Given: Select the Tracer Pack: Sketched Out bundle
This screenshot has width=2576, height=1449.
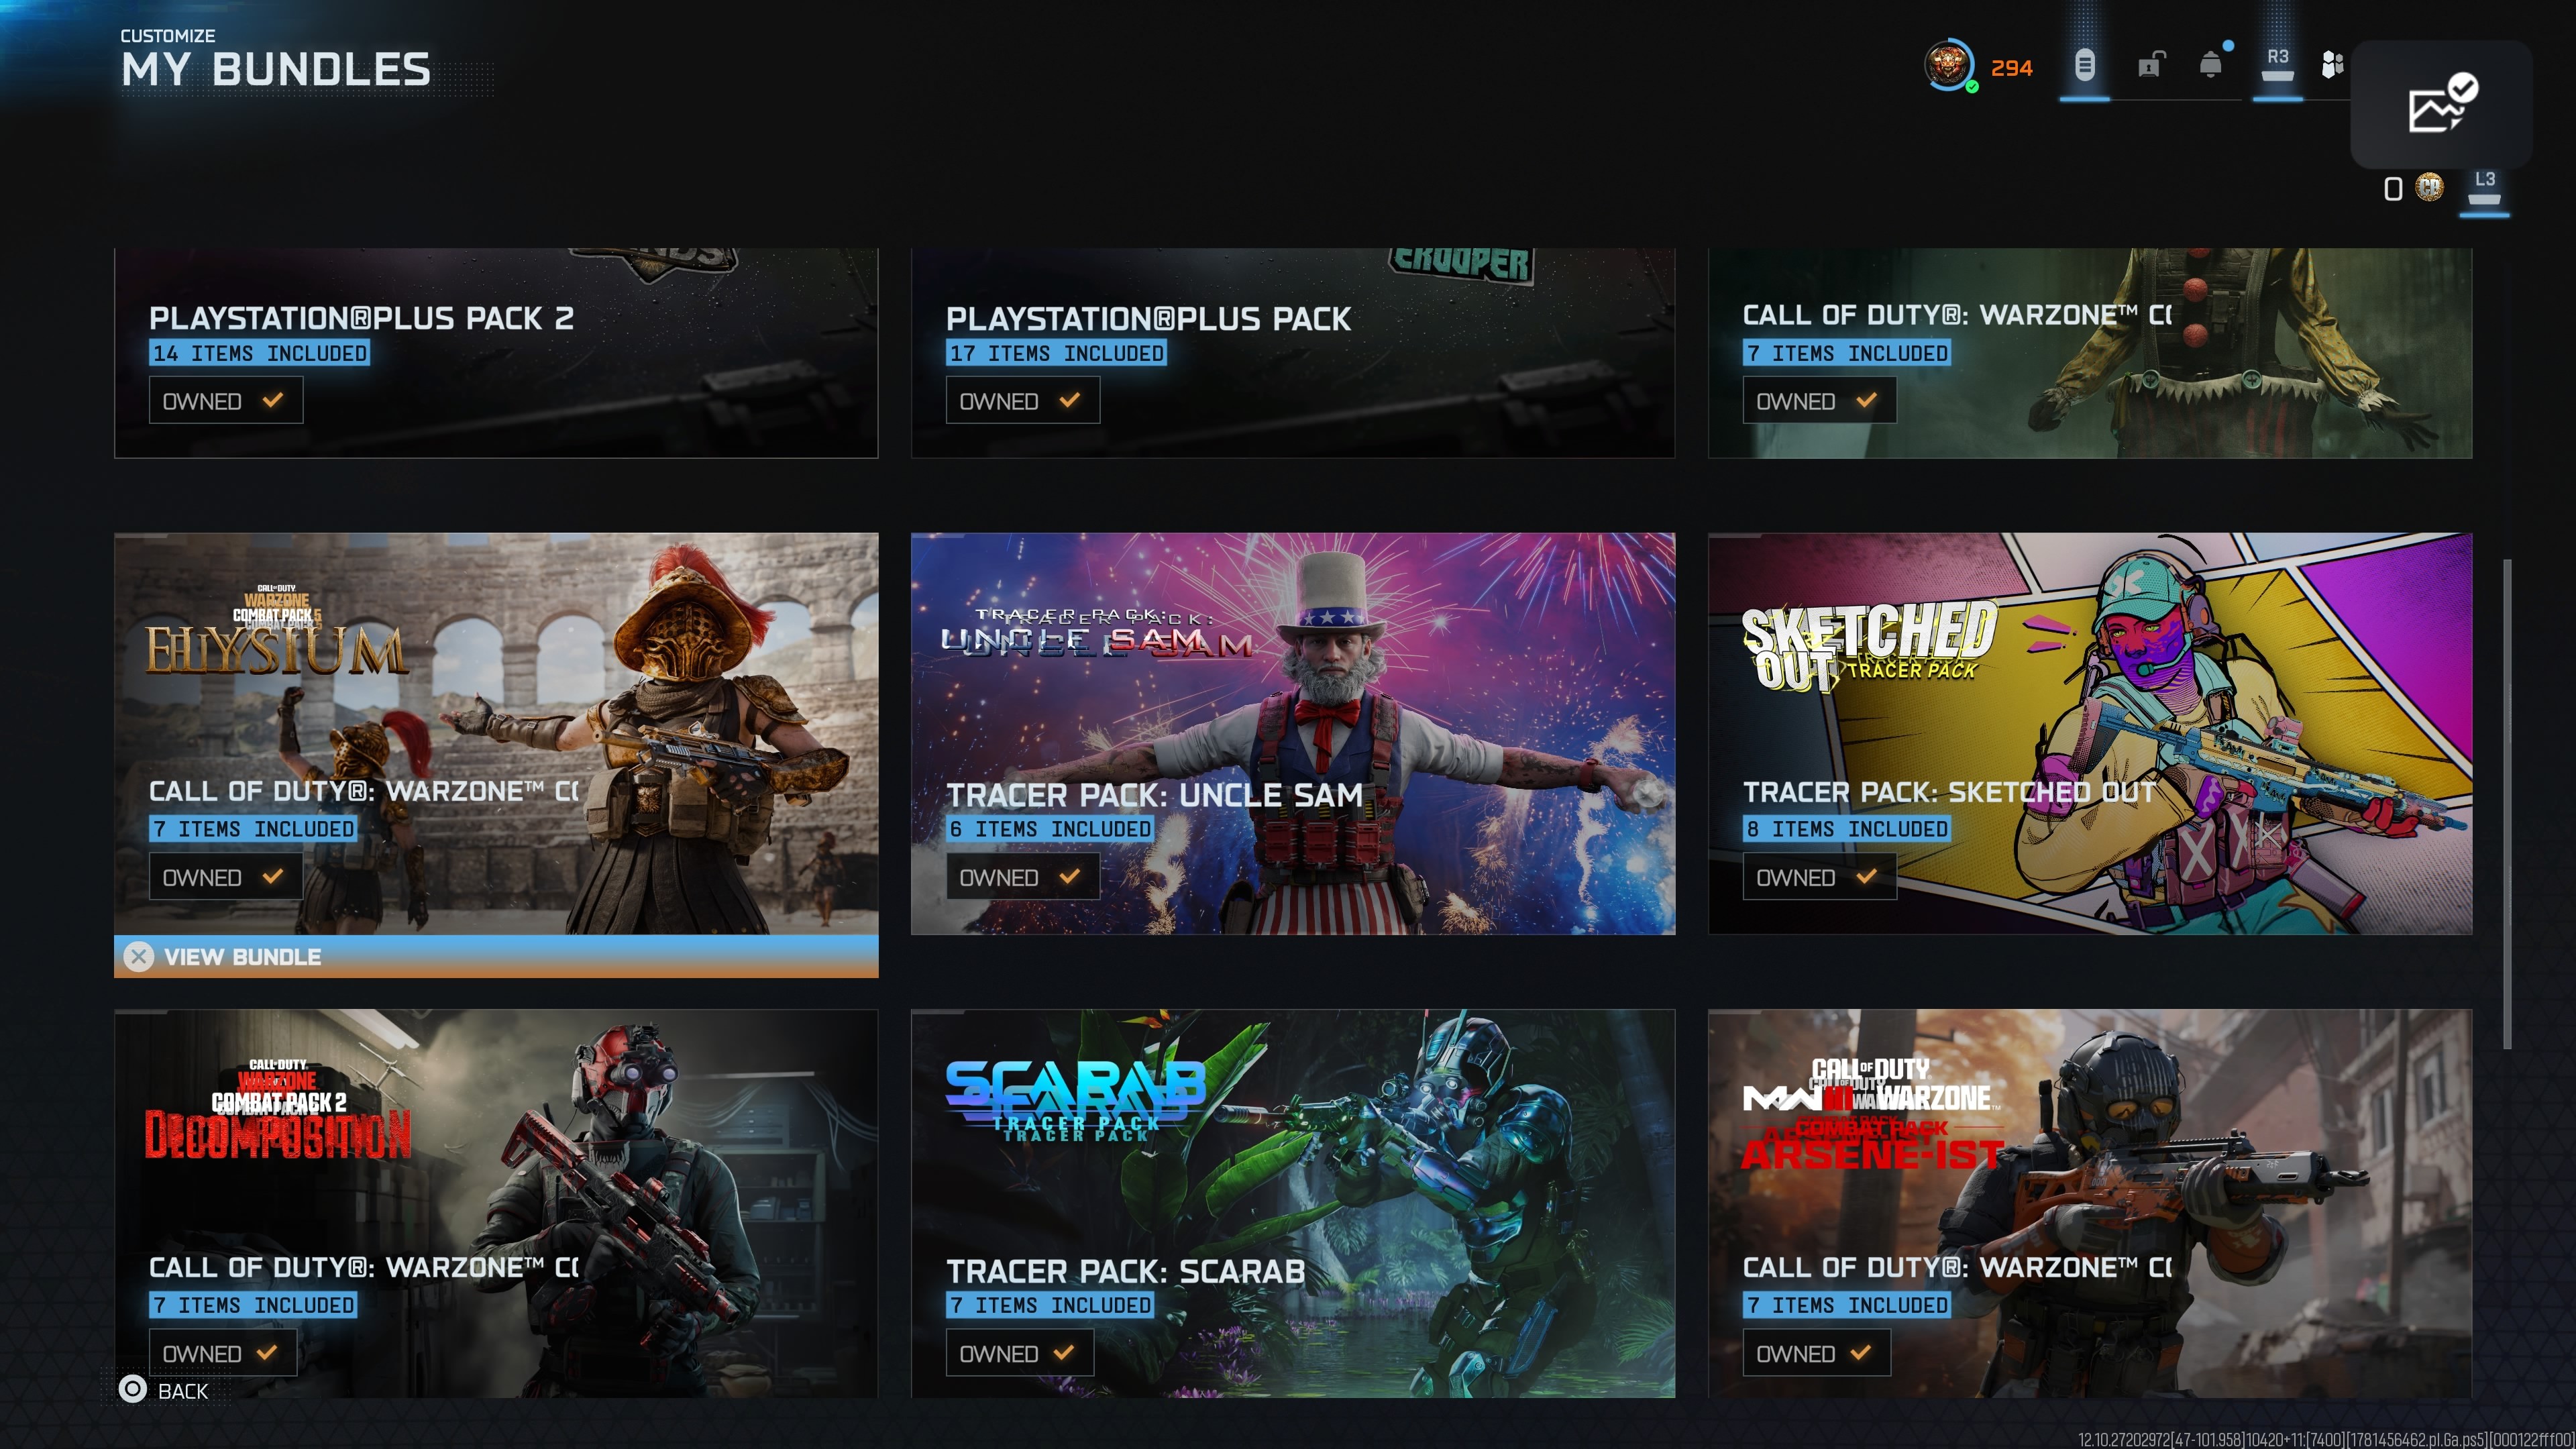Looking at the screenshot, I should coord(2090,734).
